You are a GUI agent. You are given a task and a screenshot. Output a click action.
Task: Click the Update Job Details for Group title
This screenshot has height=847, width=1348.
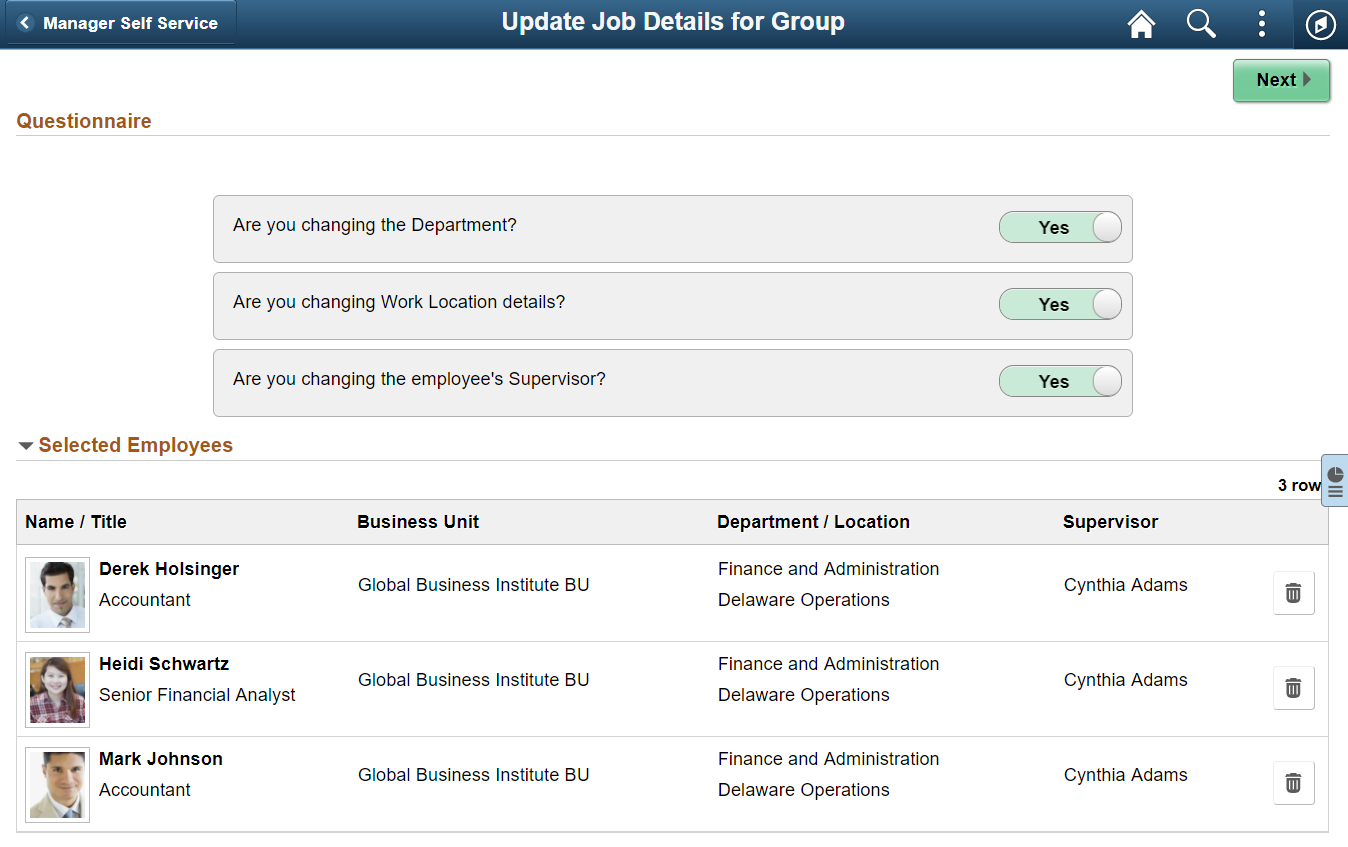pos(673,22)
